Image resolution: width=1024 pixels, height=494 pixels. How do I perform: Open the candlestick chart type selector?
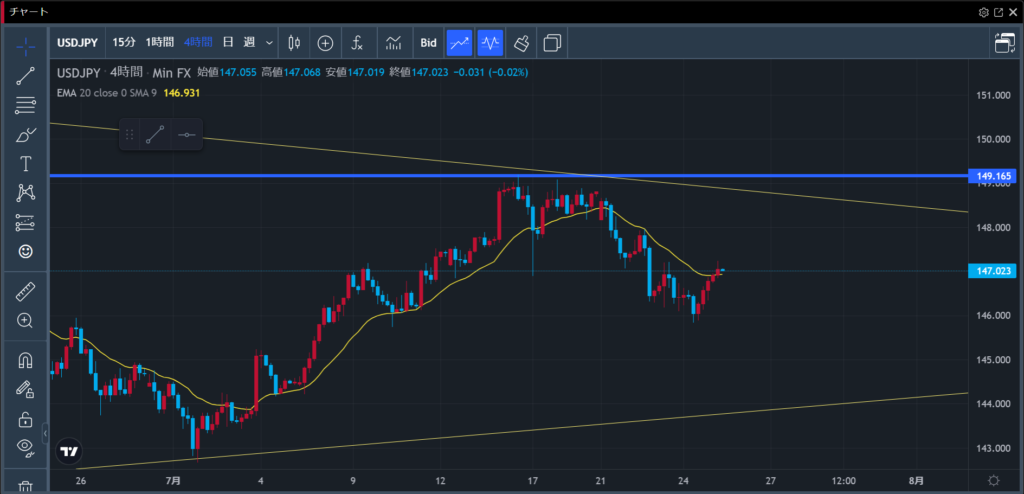[295, 43]
